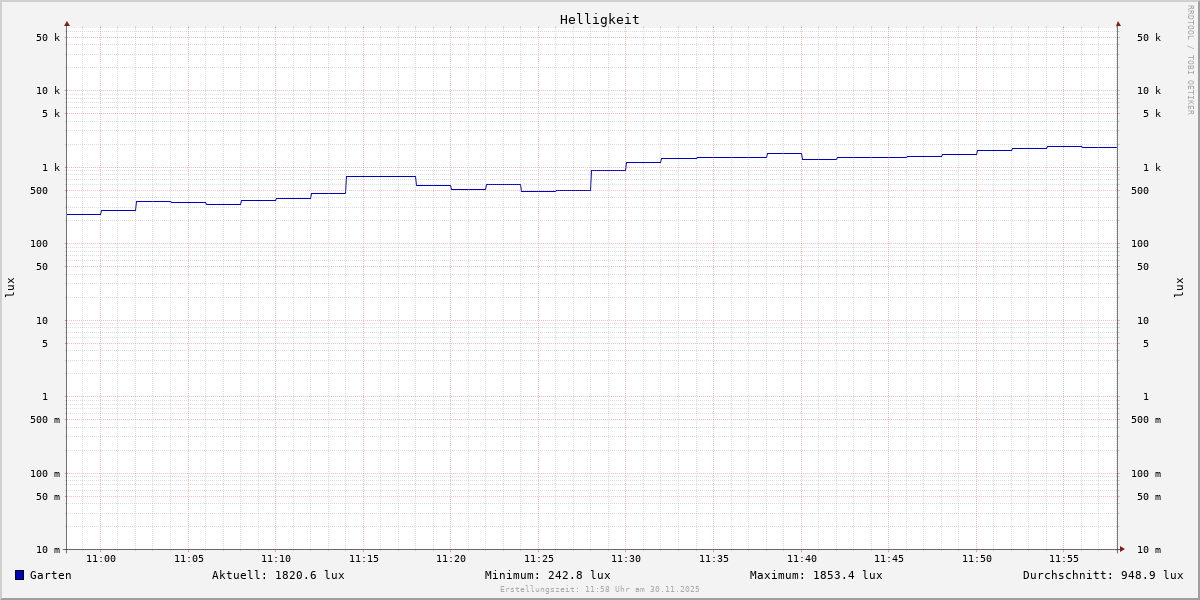Click the red arrow atop the left axis
The width and height of the screenshot is (1200, 600).
67,23
